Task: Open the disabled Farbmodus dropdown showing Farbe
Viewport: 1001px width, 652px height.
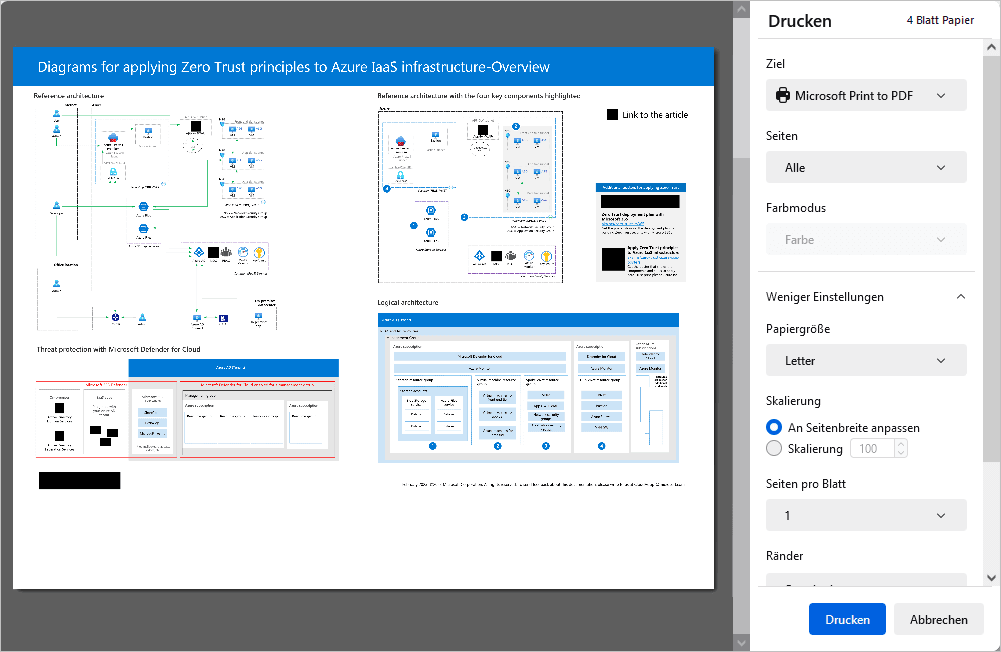Action: (866, 239)
